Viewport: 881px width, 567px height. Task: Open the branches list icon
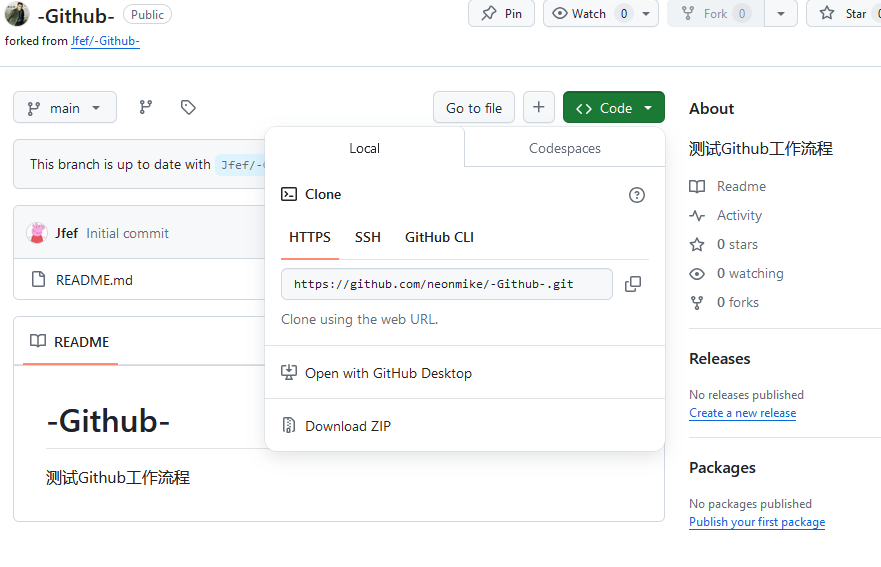[x=146, y=107]
